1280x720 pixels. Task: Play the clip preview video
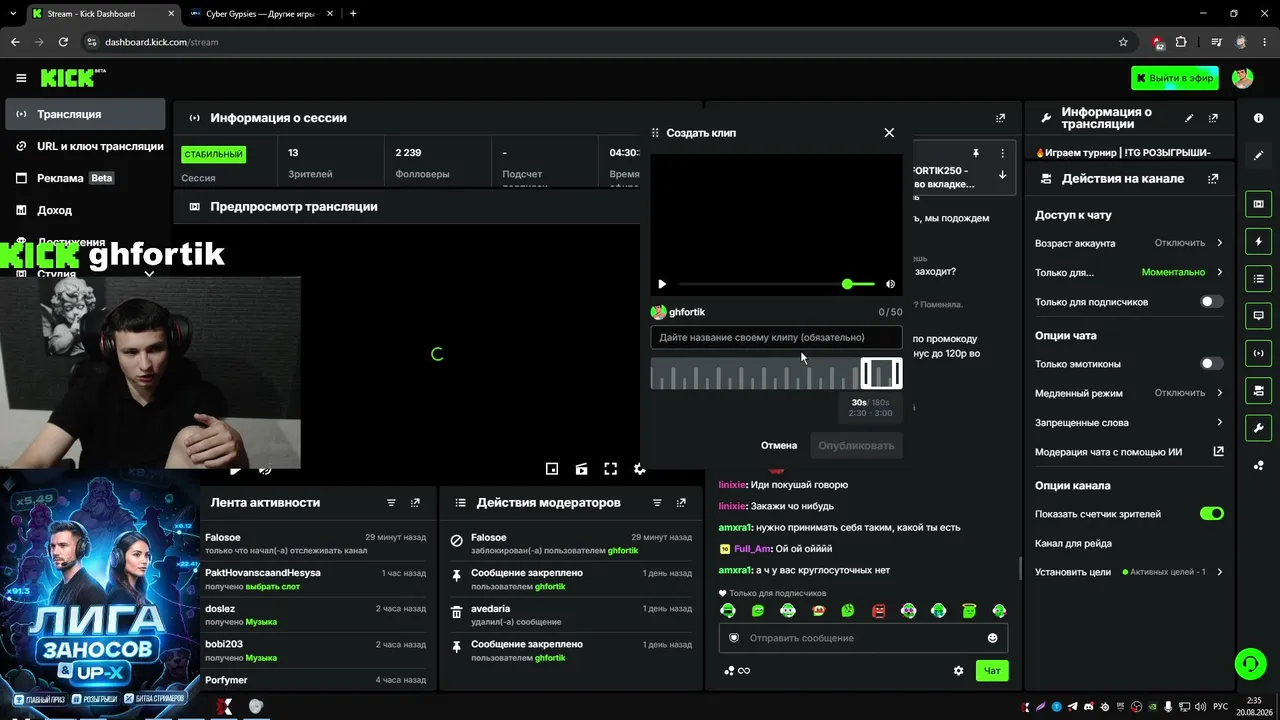[662, 284]
